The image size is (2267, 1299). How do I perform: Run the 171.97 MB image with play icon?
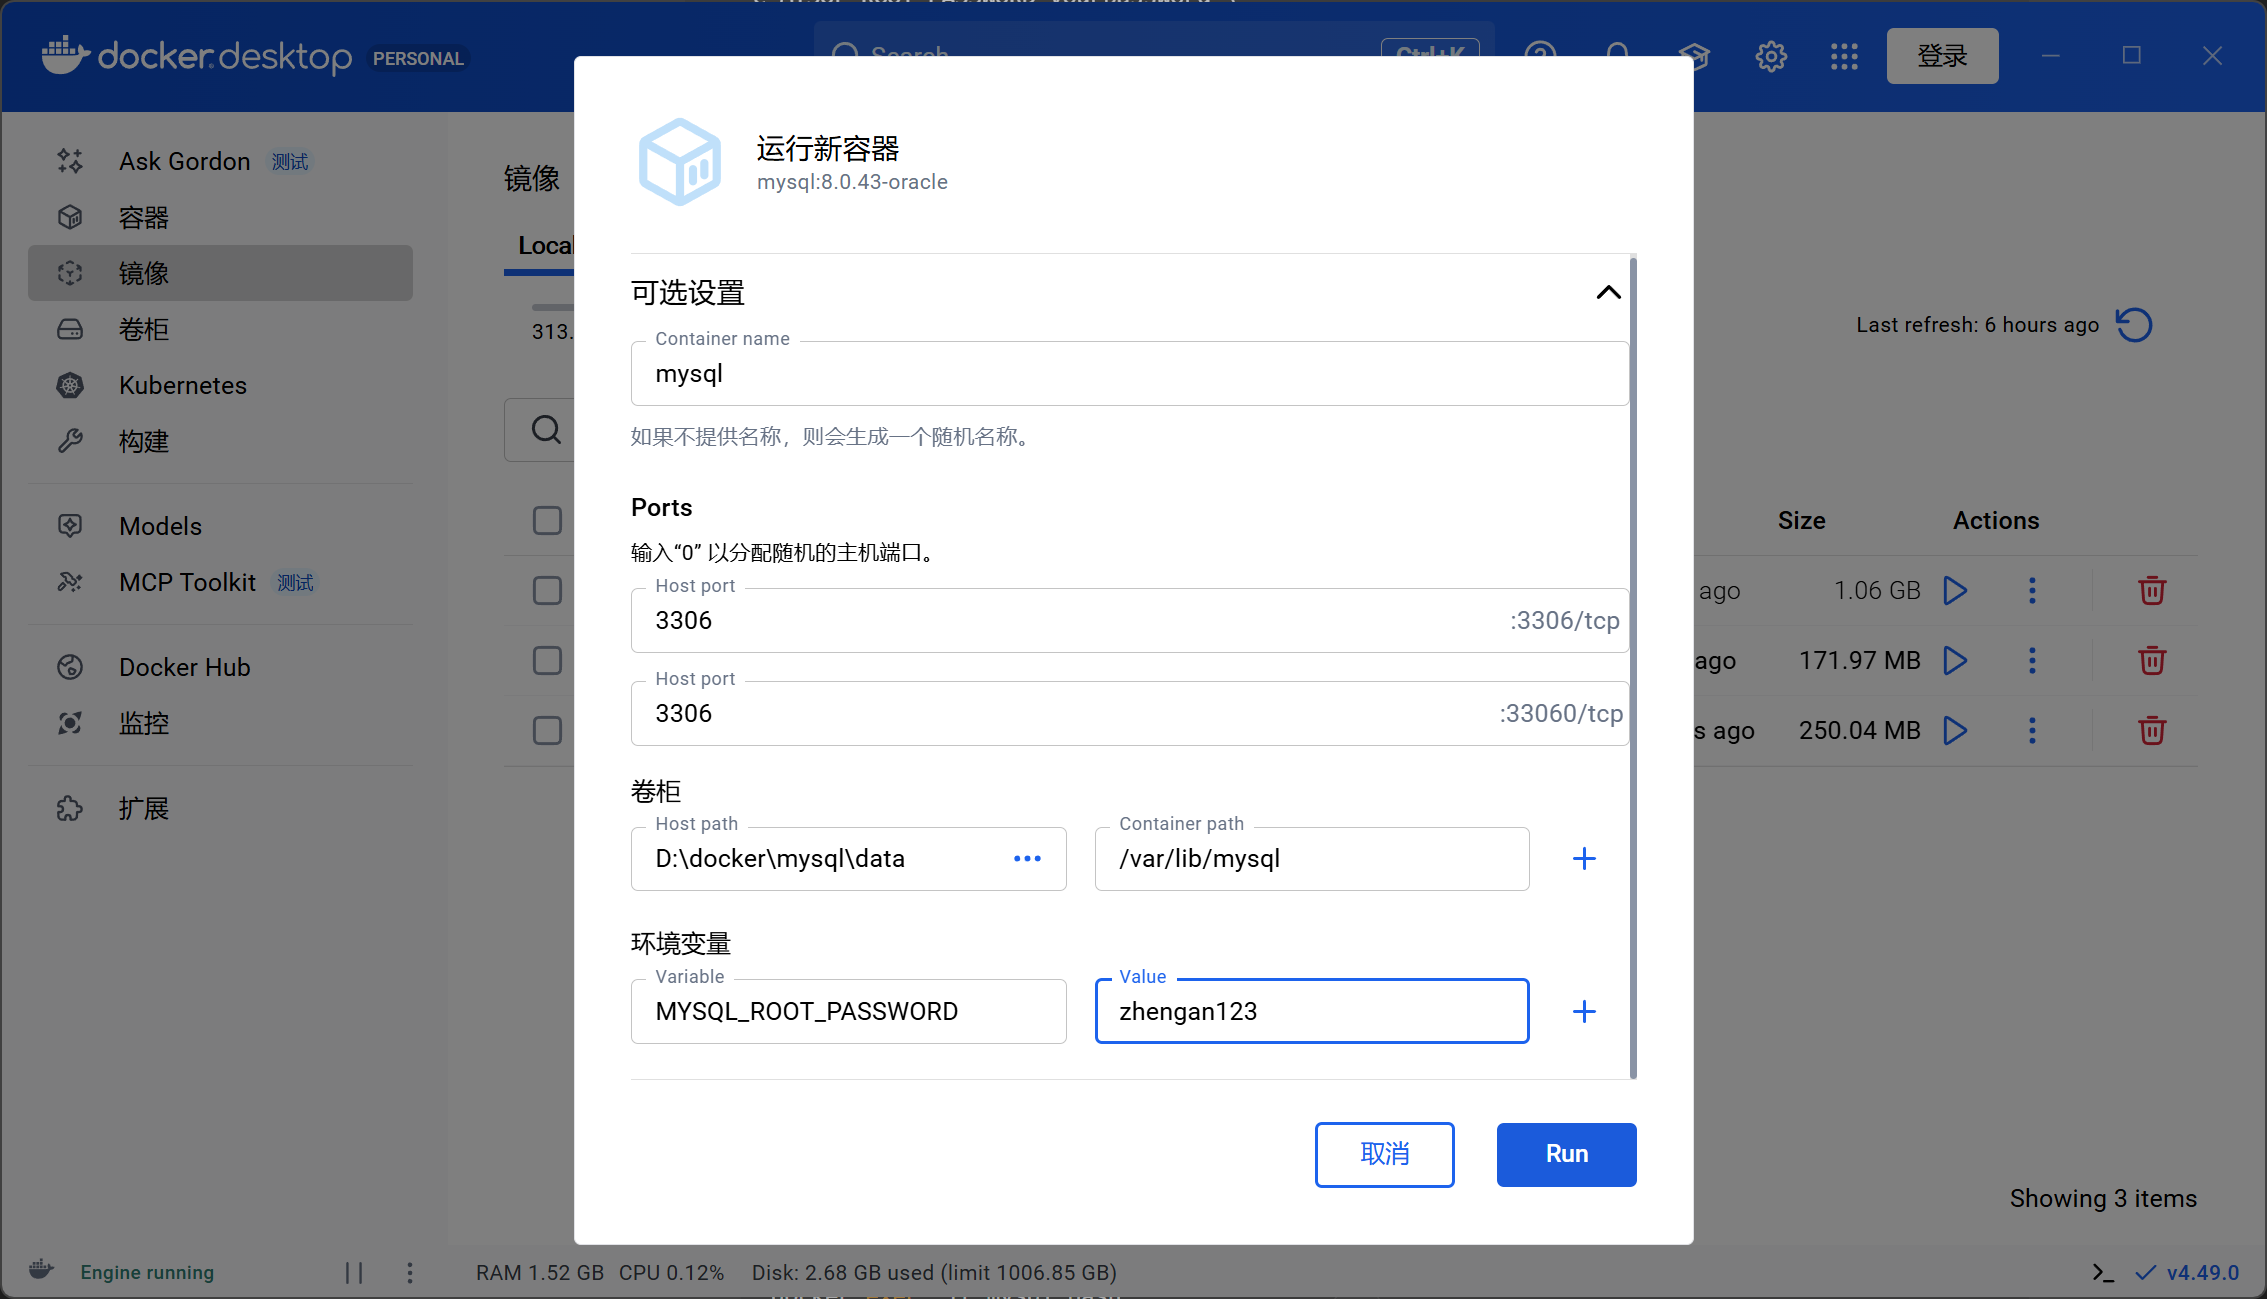click(1955, 661)
